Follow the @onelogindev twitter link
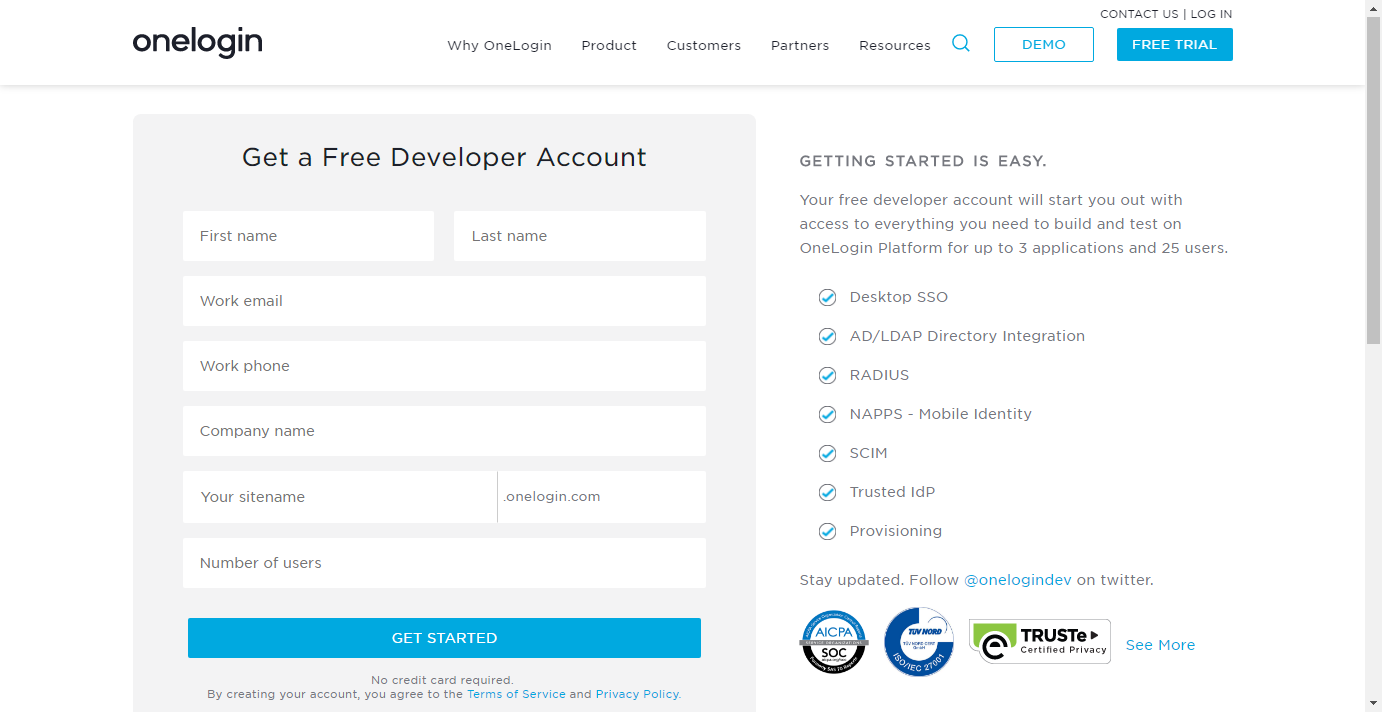Screen dimensions: 1382x712 [1017, 580]
